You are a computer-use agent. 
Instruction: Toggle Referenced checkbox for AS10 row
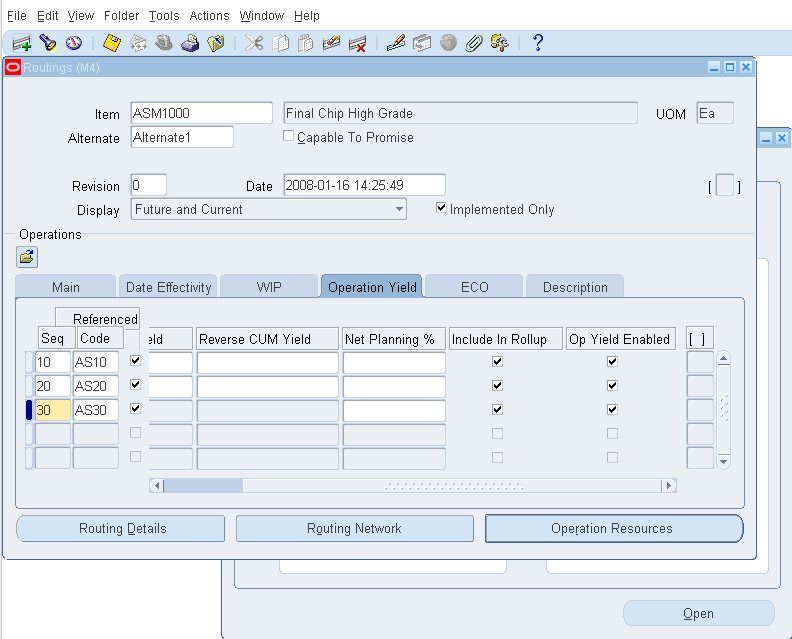coord(135,361)
